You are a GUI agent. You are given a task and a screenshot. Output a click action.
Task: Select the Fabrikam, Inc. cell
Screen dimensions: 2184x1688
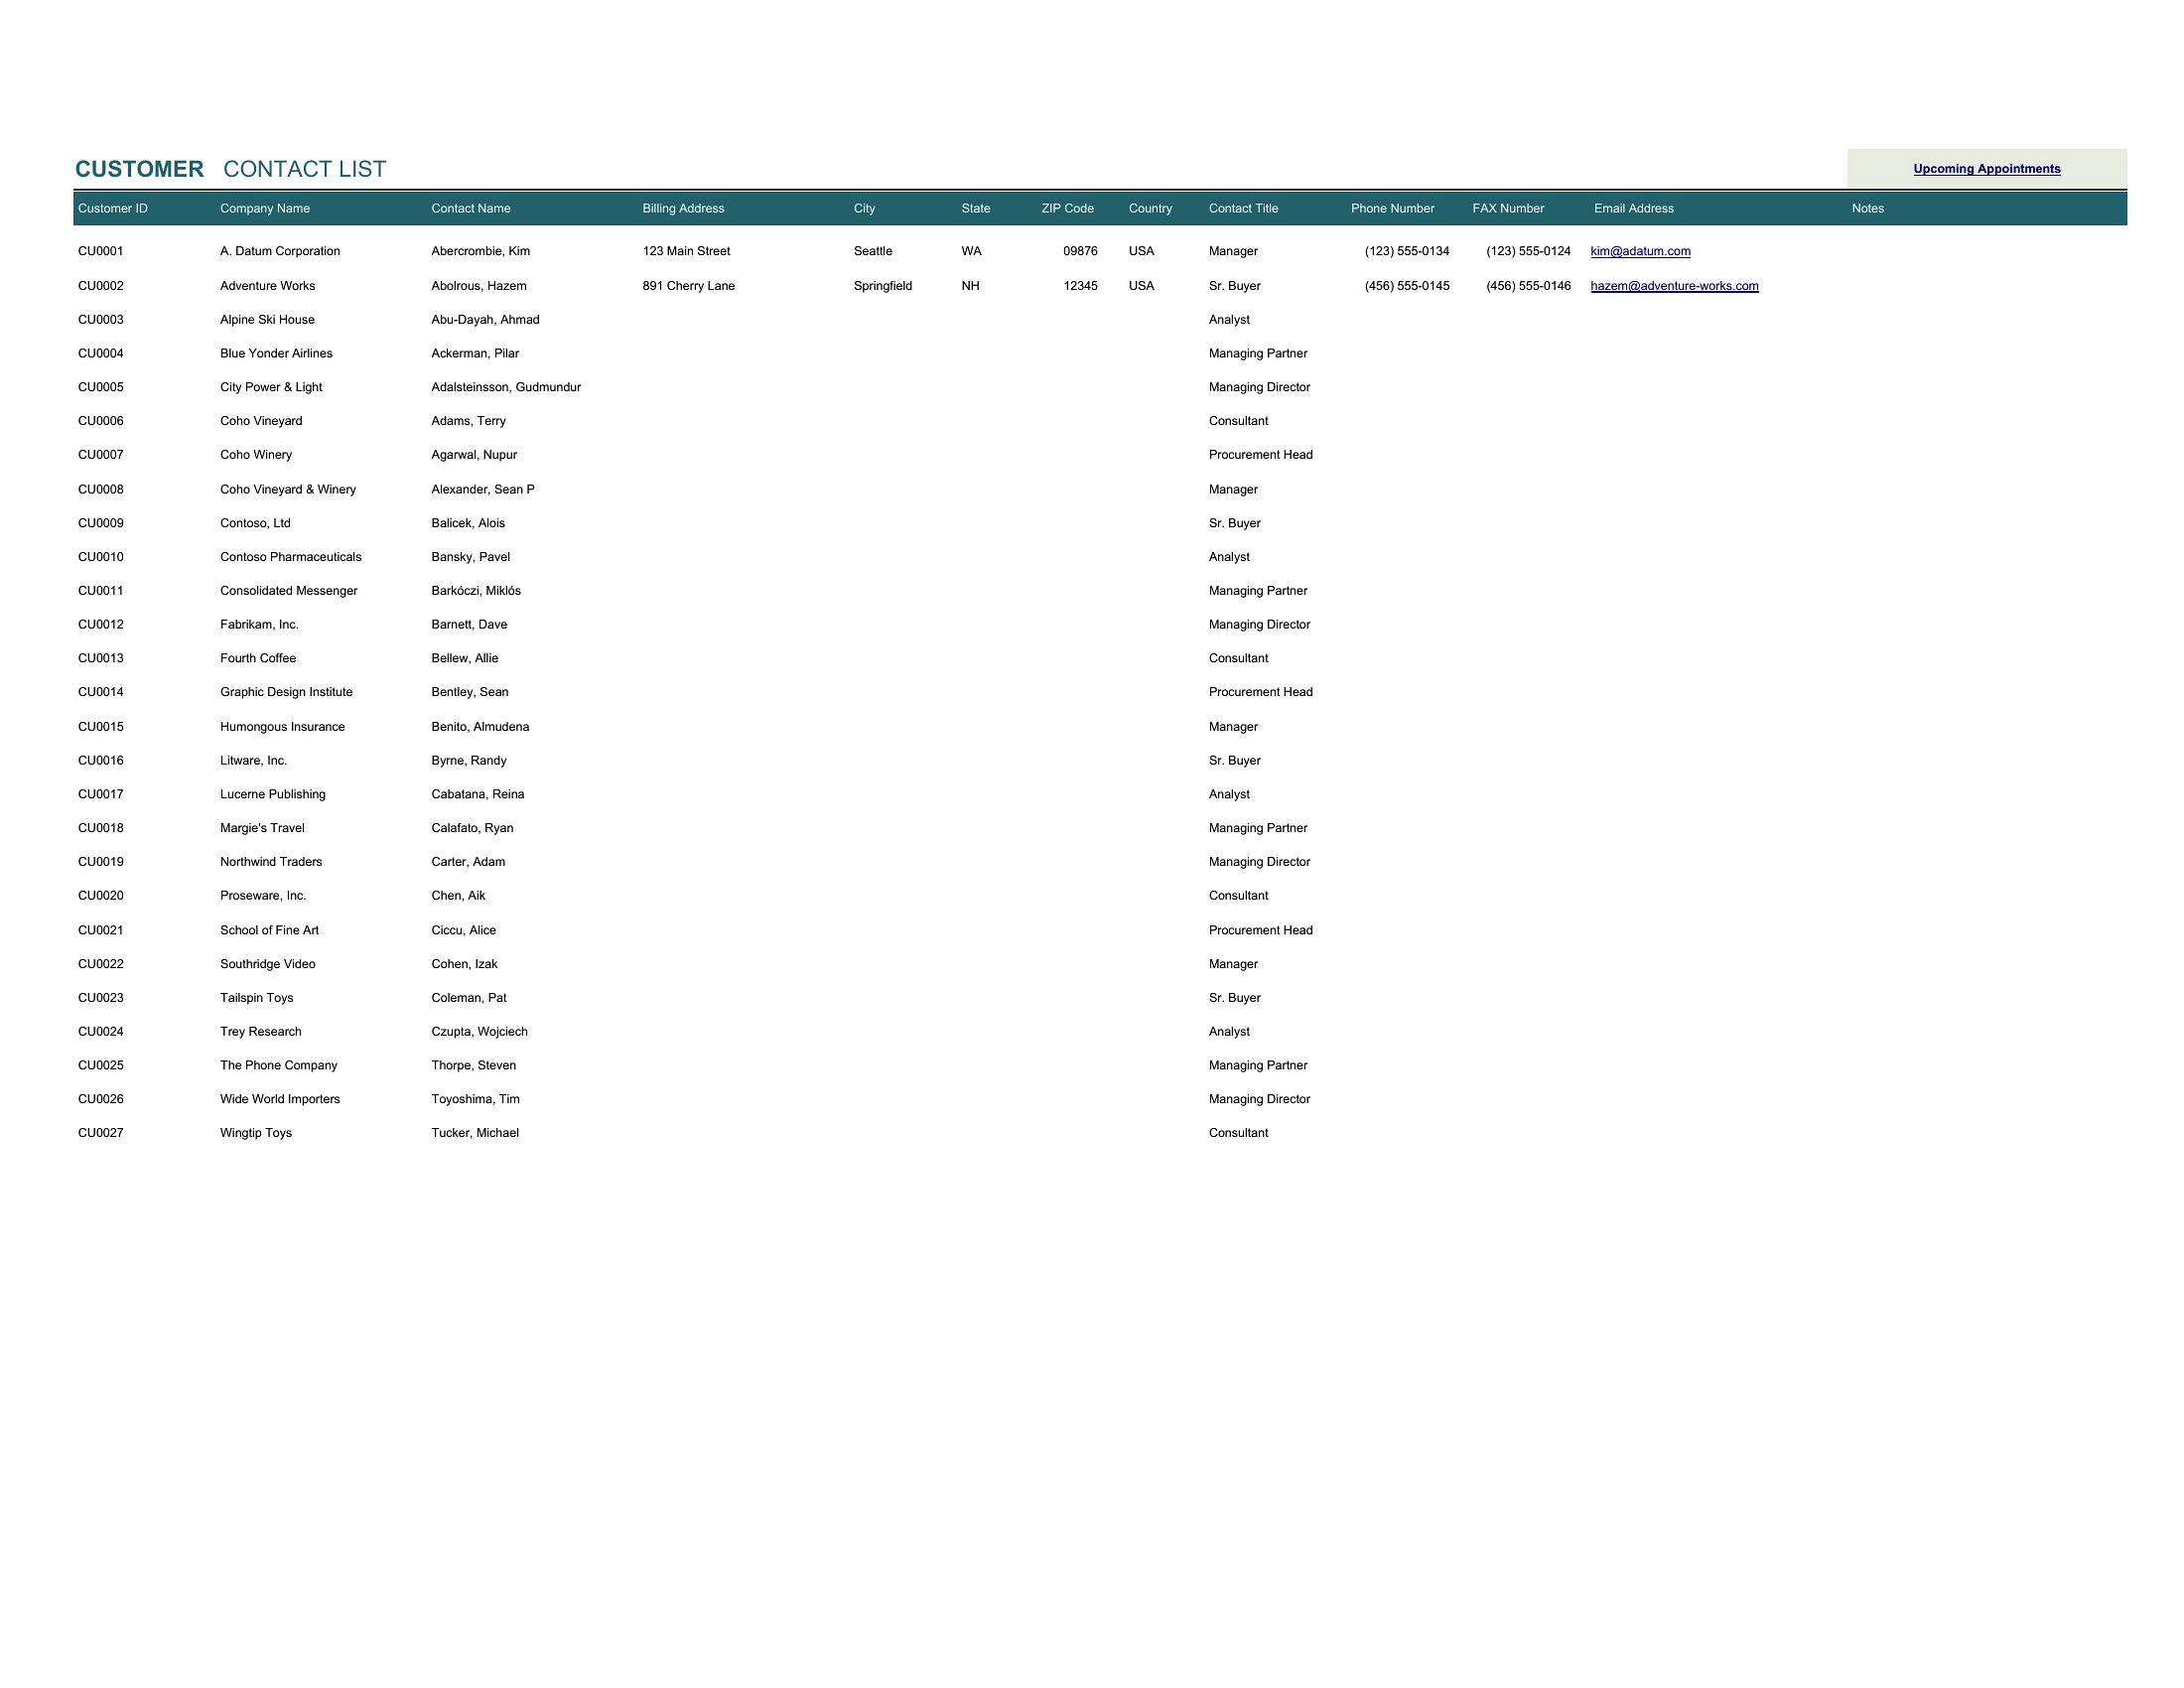259,625
